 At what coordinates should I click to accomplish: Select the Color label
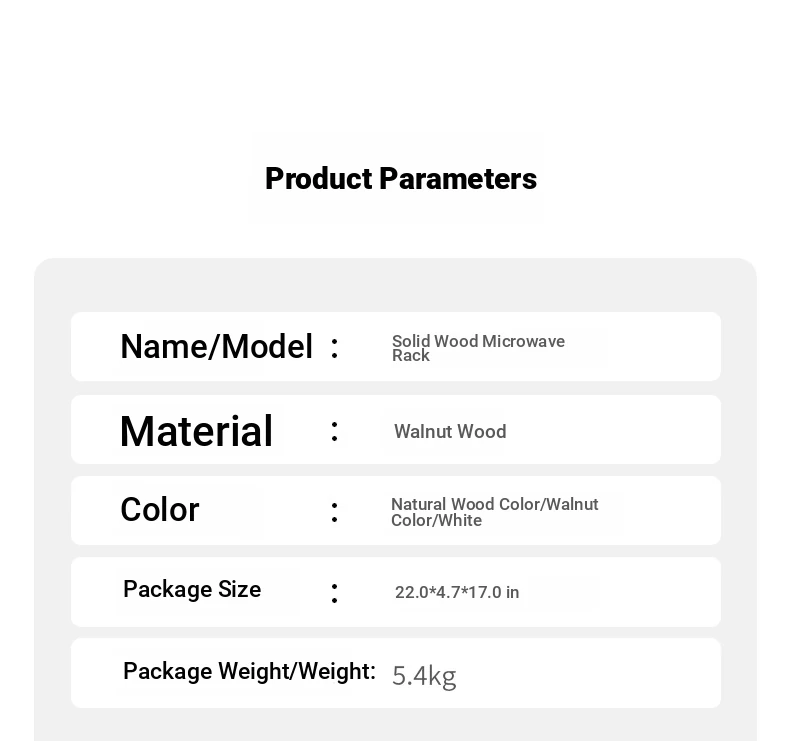tap(160, 510)
